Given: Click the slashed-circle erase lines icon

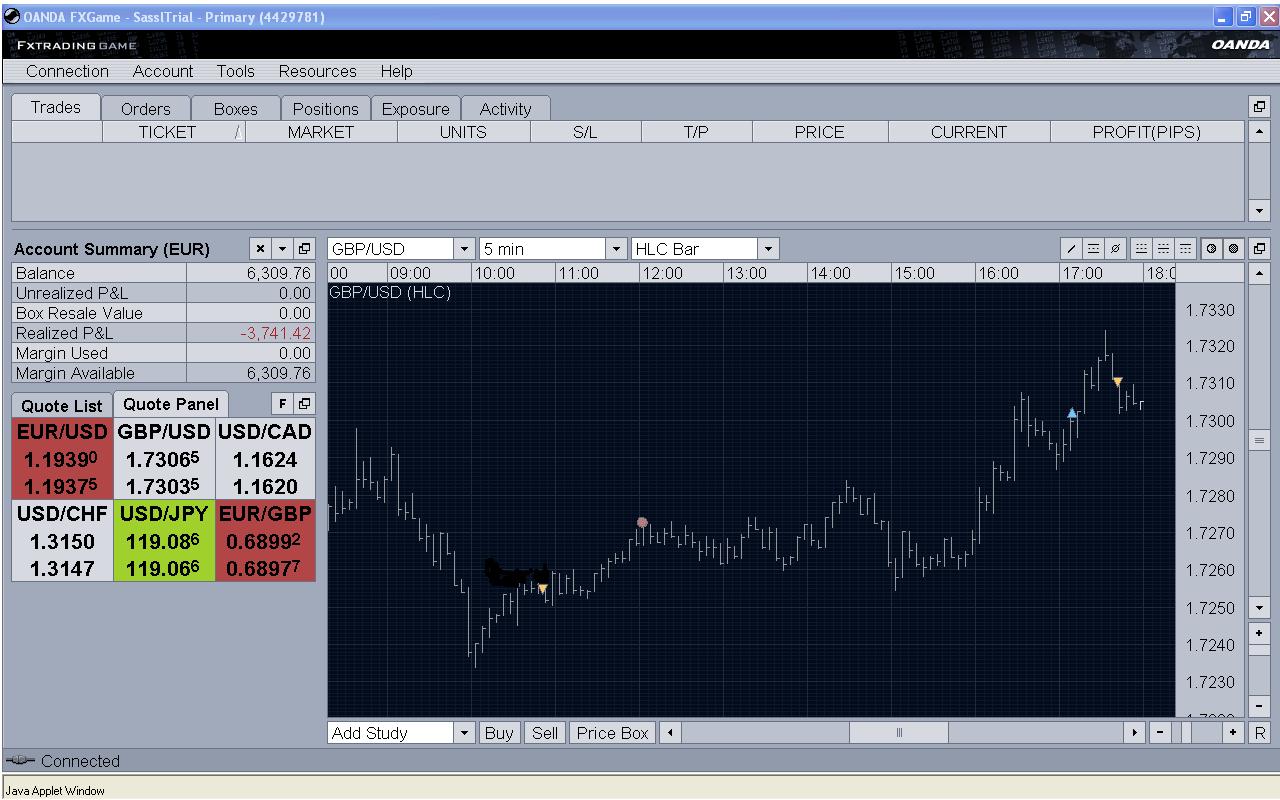Looking at the screenshot, I should point(1116,249).
